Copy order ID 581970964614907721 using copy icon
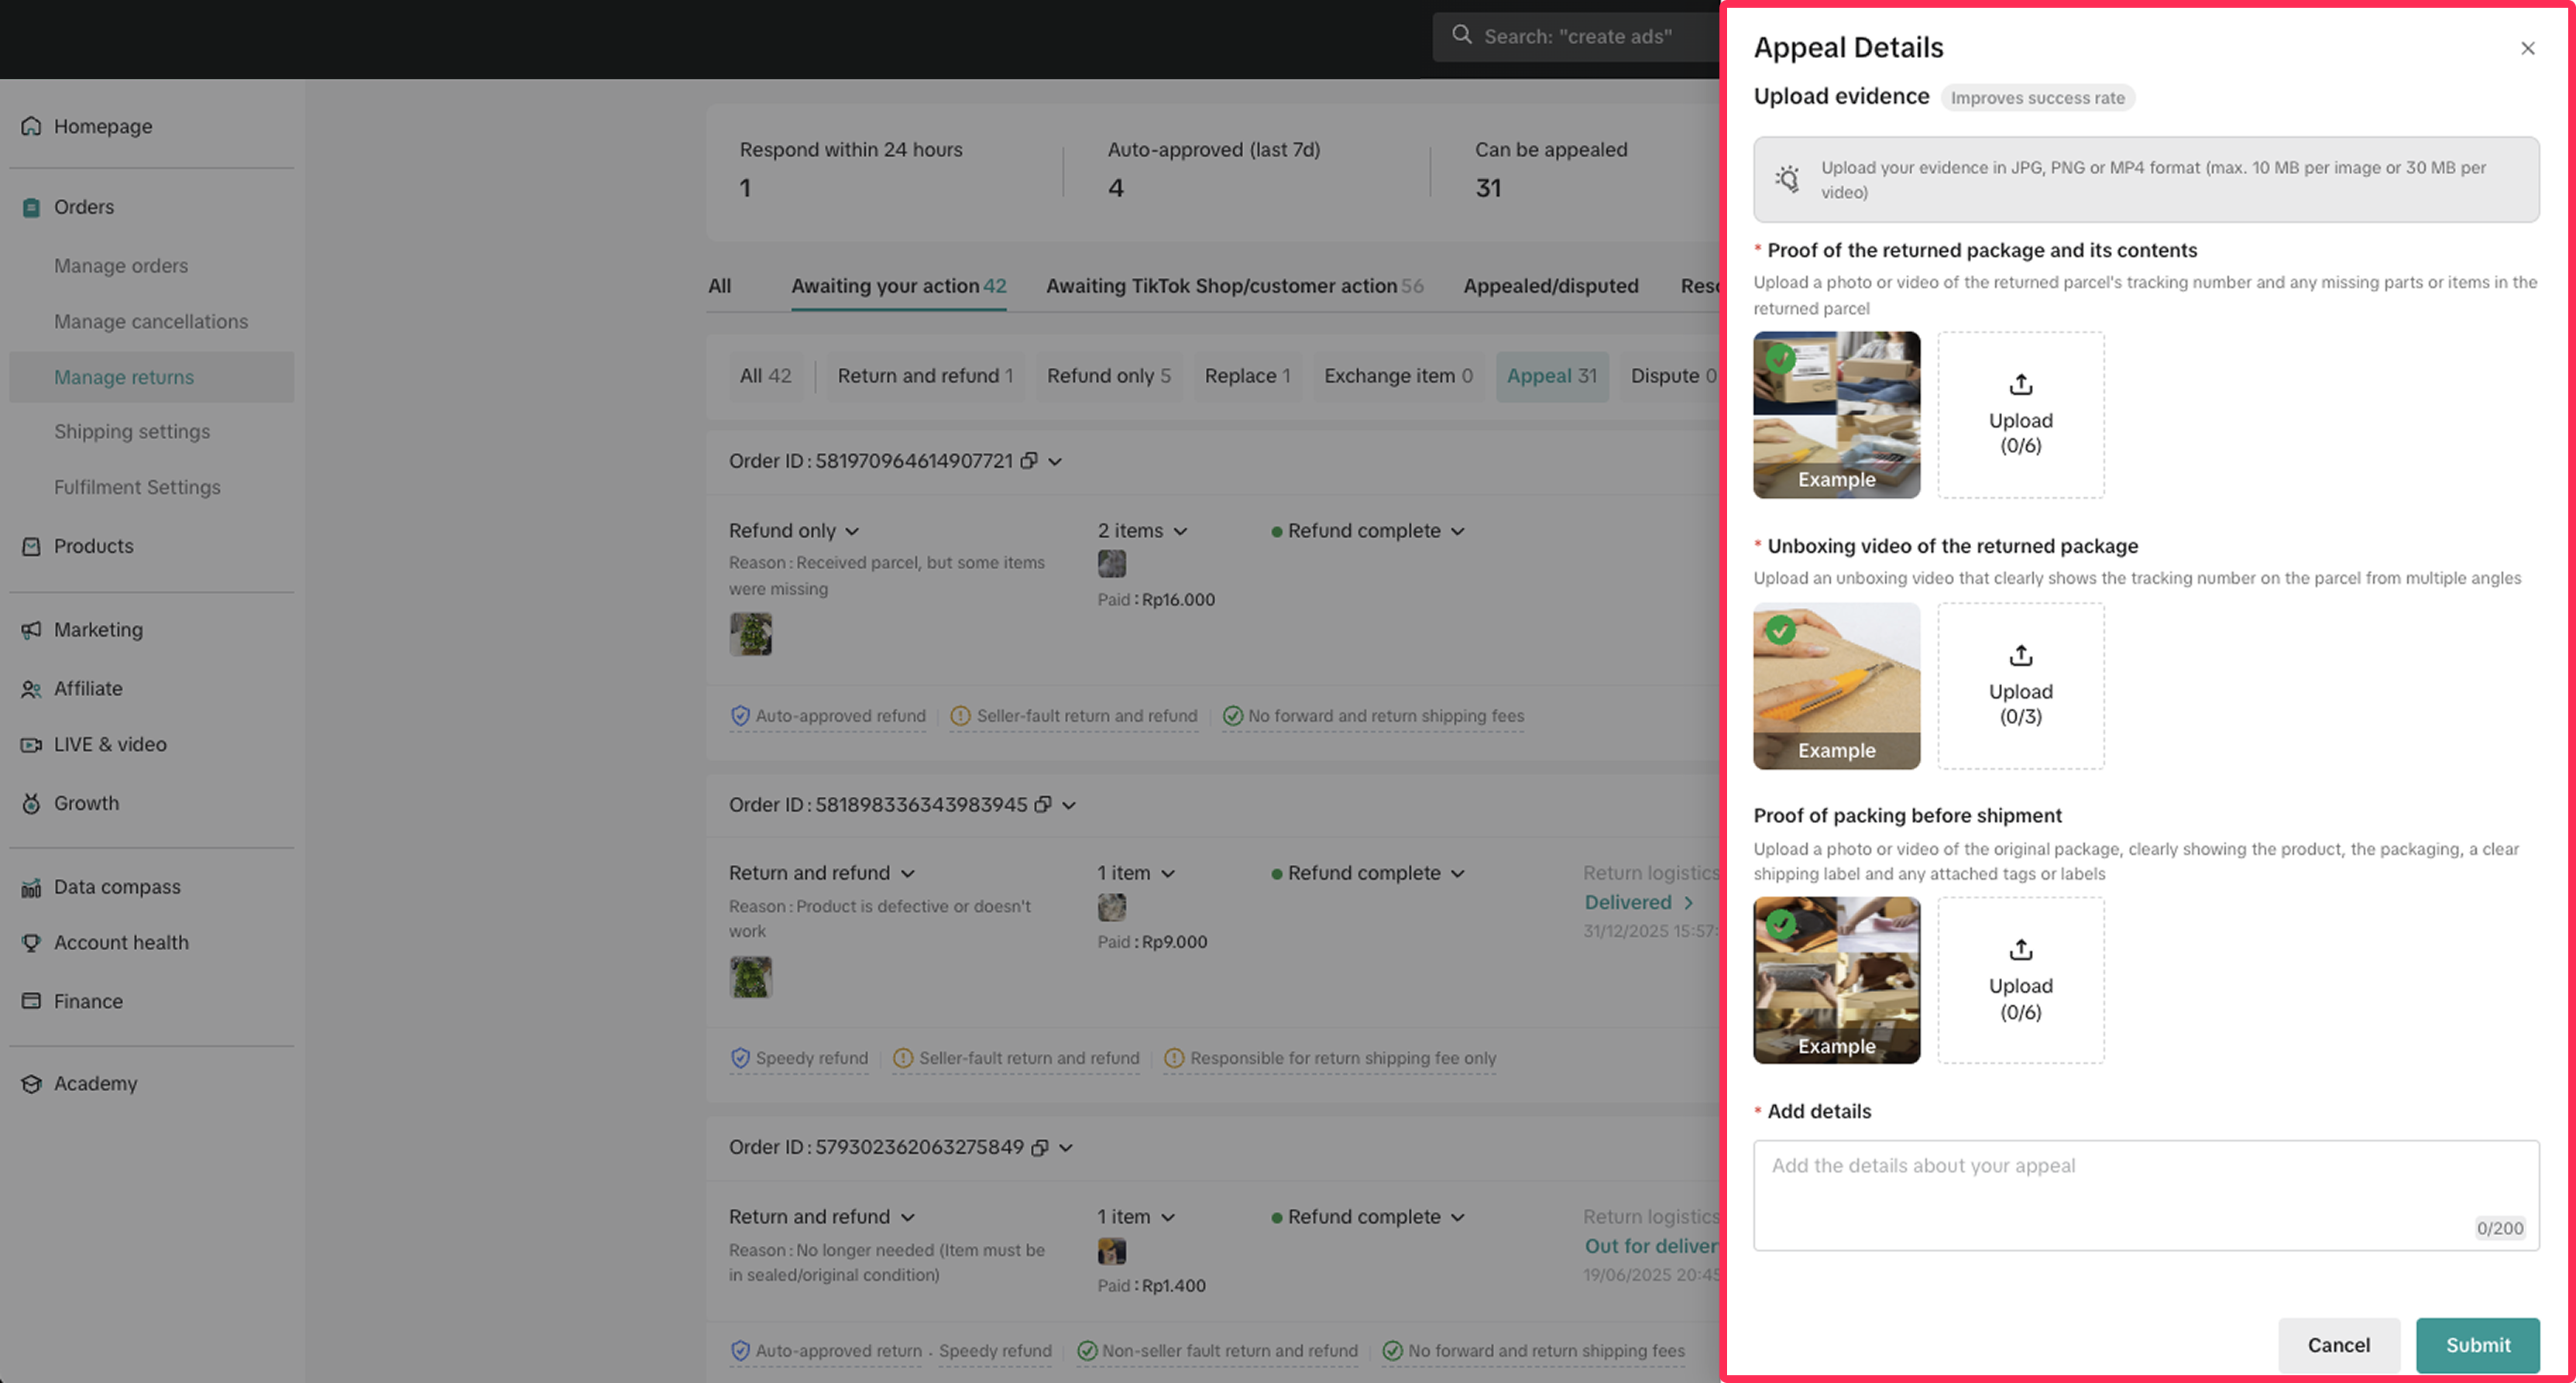 coord(1028,461)
